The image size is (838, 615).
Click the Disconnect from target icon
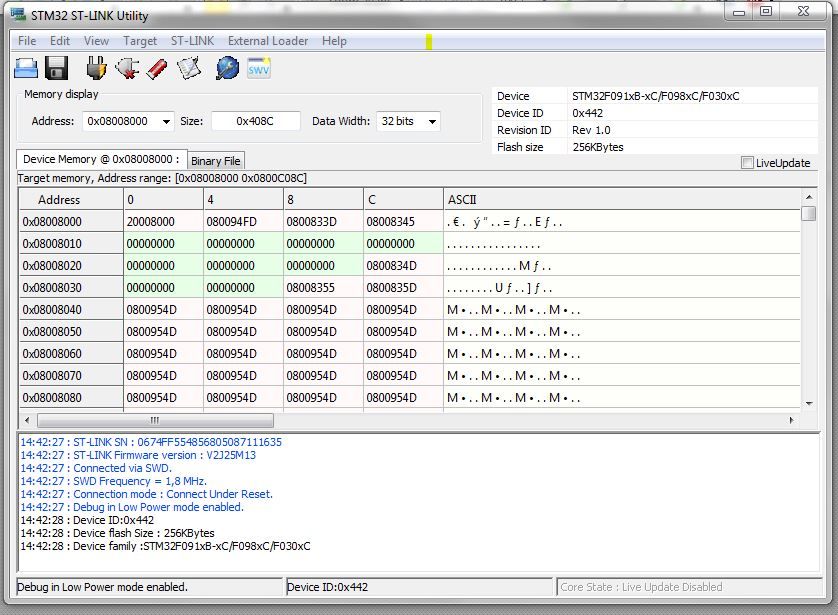coord(127,68)
